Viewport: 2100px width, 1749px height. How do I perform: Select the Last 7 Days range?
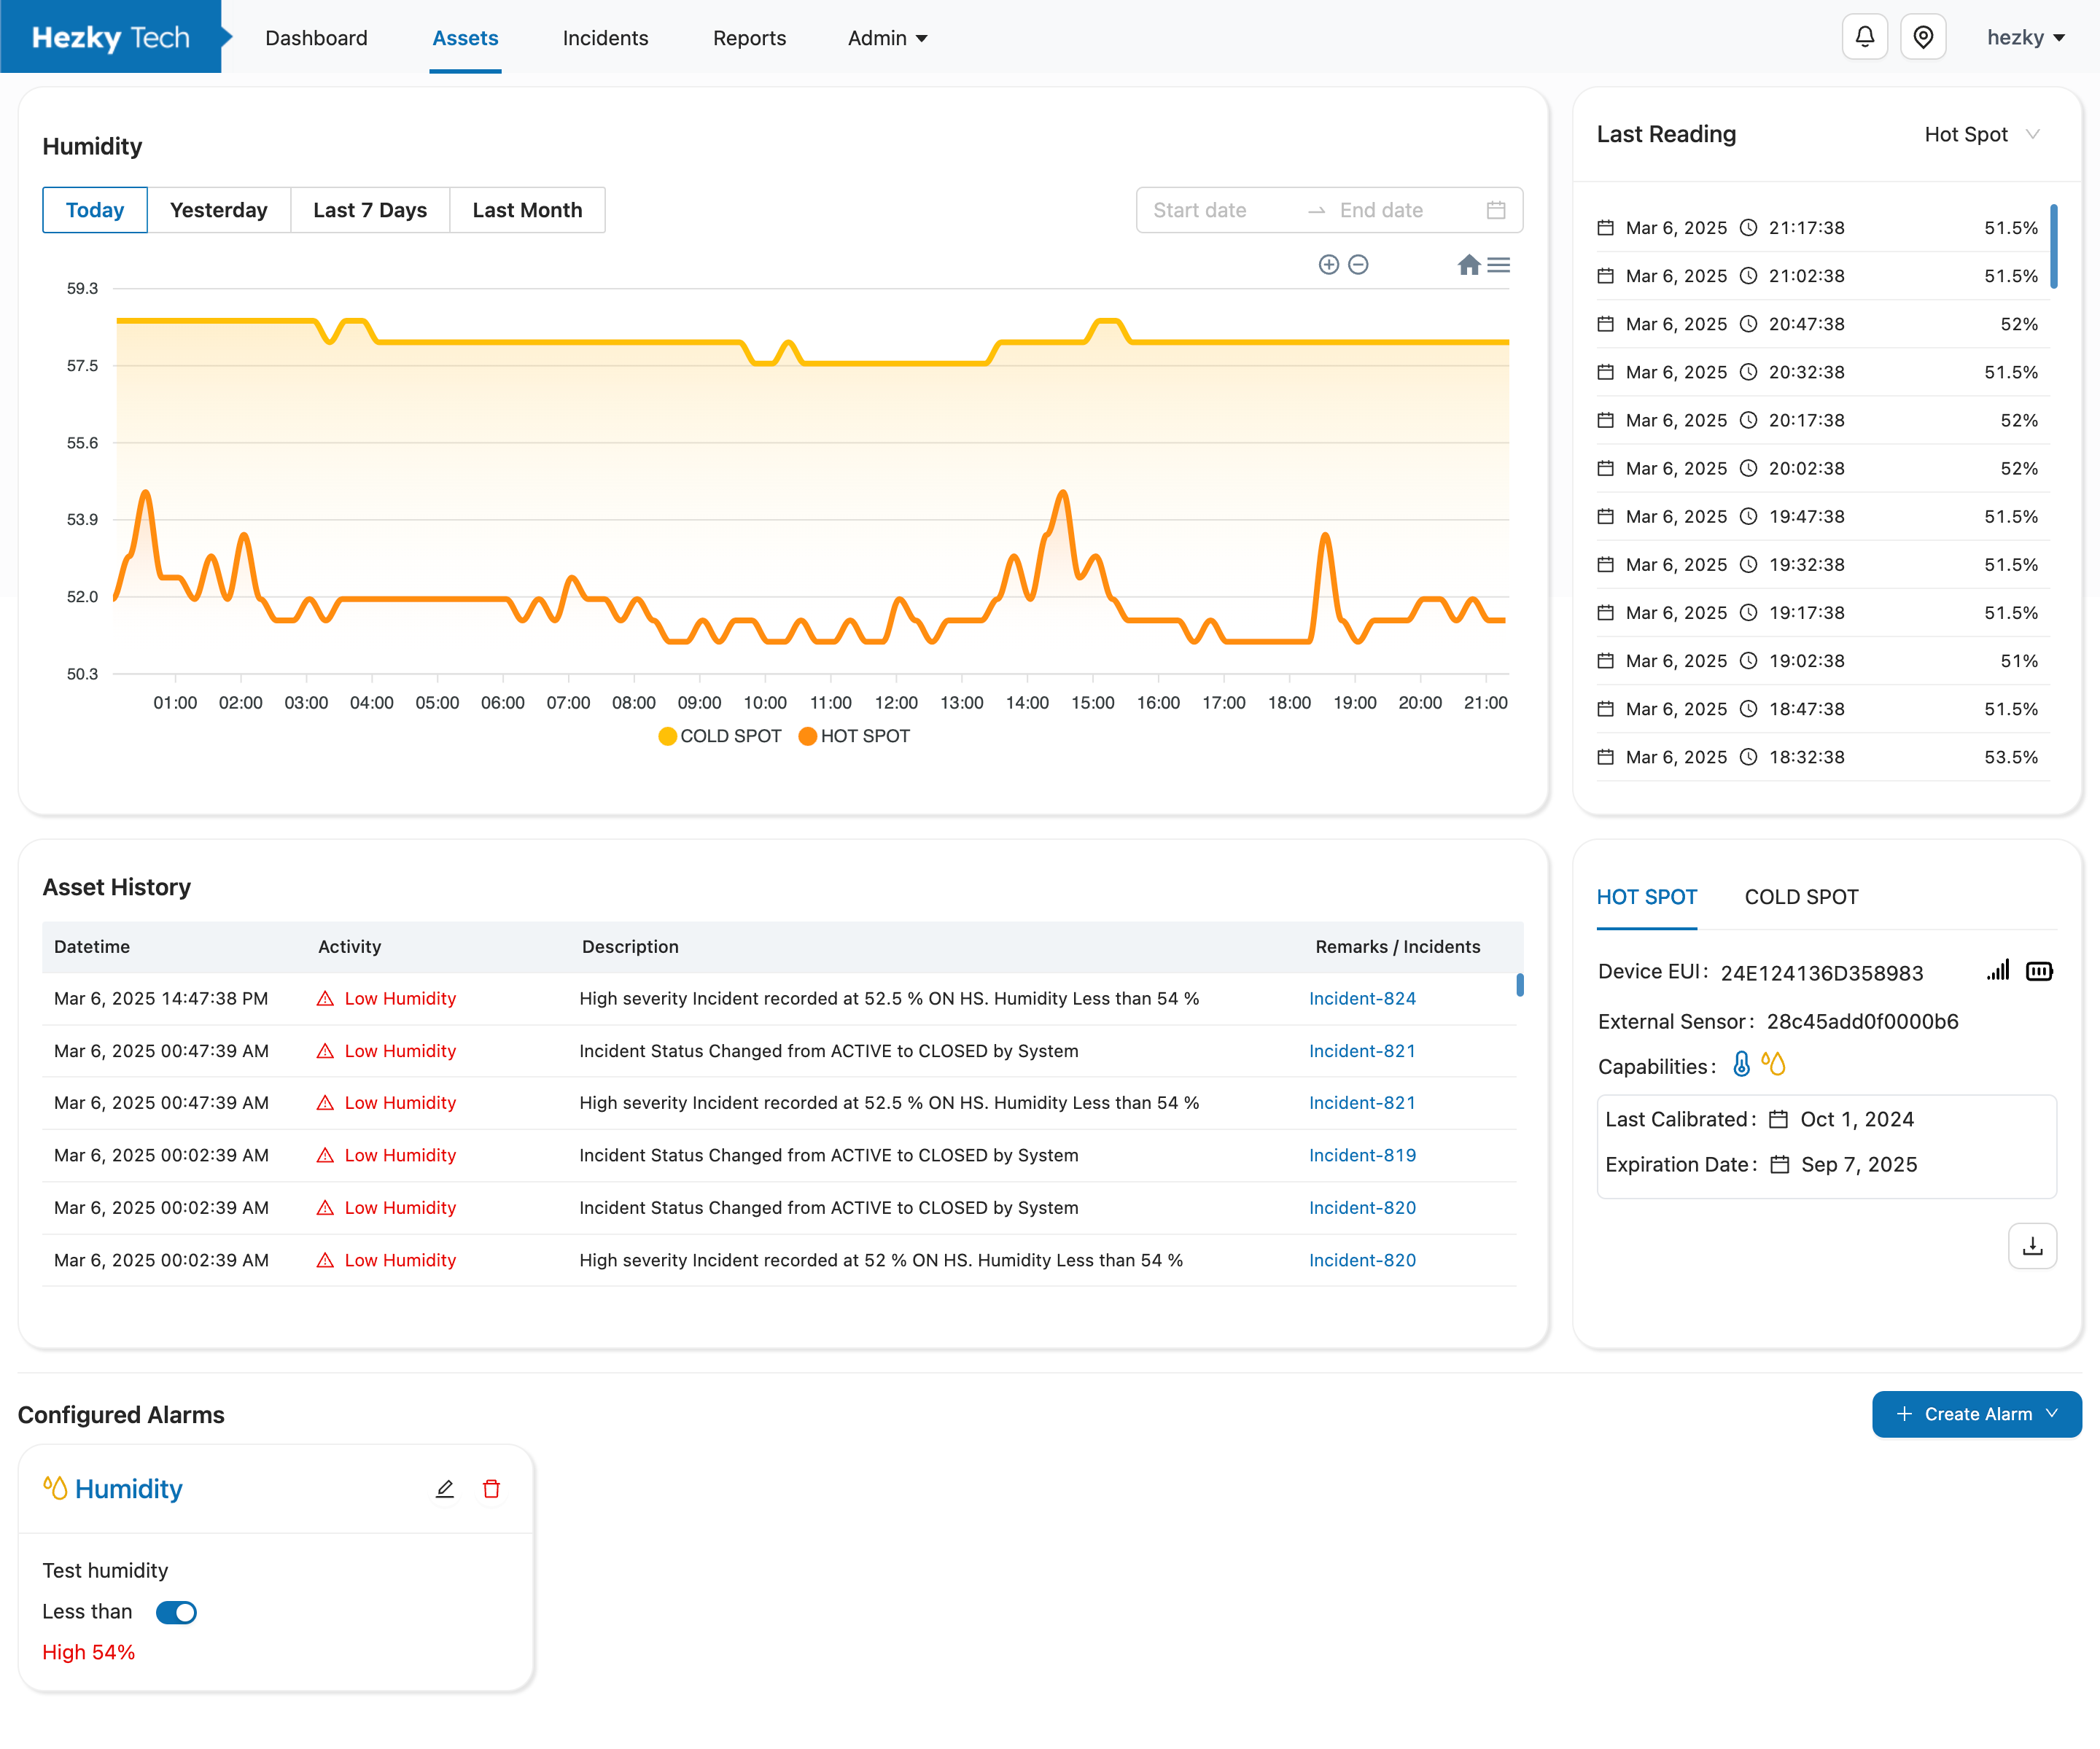[x=369, y=210]
